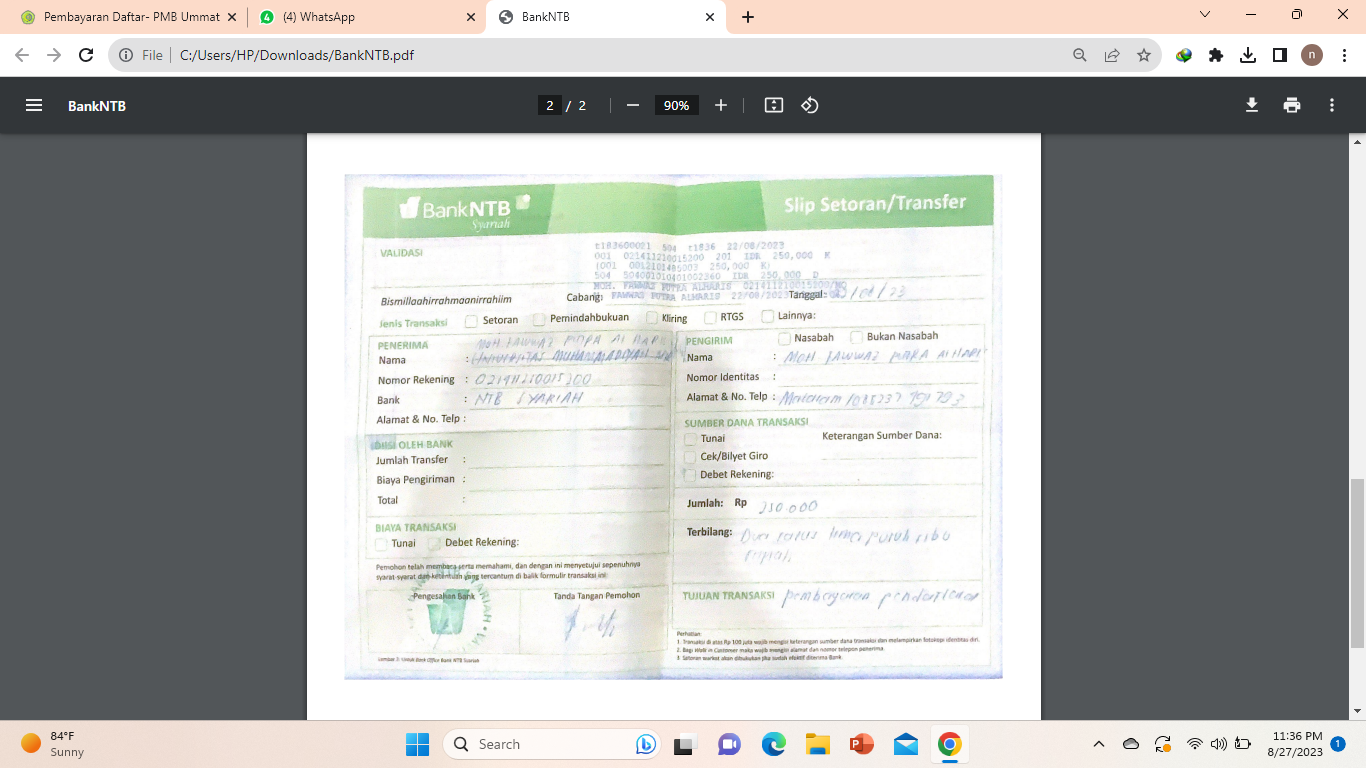Image resolution: width=1366 pixels, height=768 pixels.
Task: Click the zoom out minus button
Action: click(632, 105)
